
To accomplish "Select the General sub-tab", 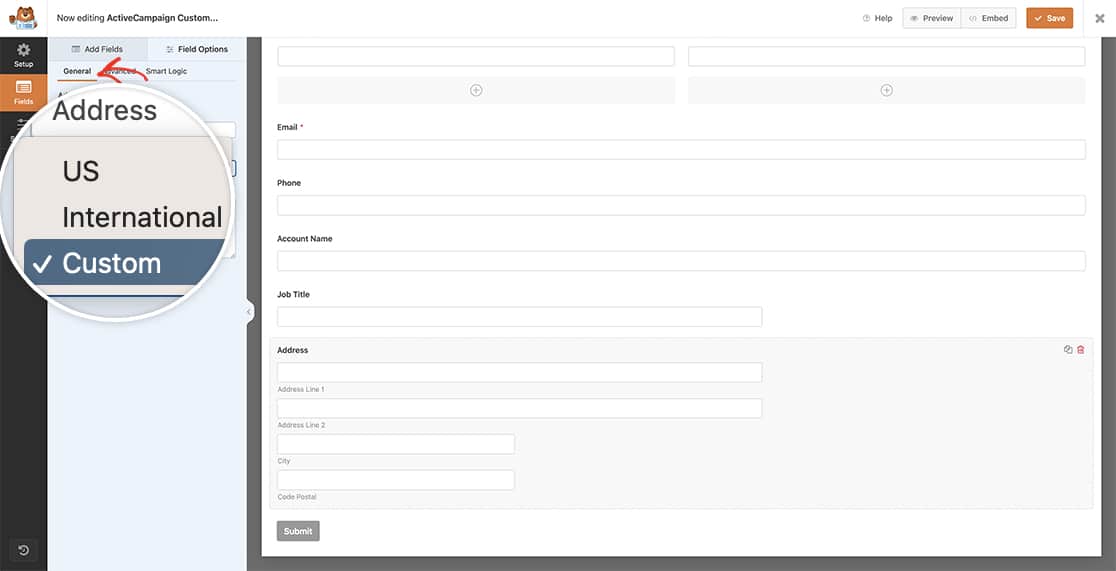I will [77, 71].
